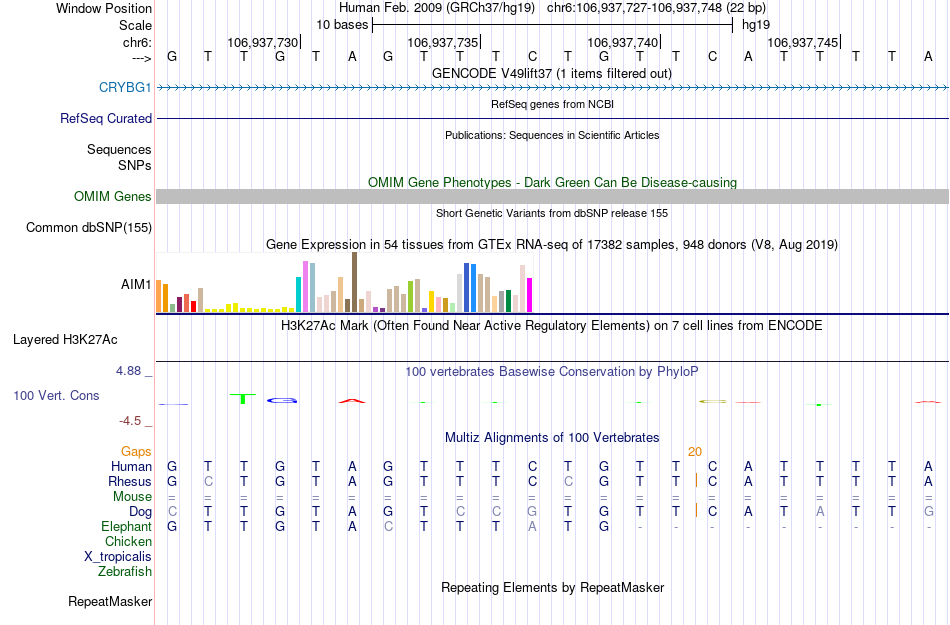The width and height of the screenshot is (950, 625).
Task: Click the blue G PhyloP conservation logo
Action: click(x=282, y=400)
